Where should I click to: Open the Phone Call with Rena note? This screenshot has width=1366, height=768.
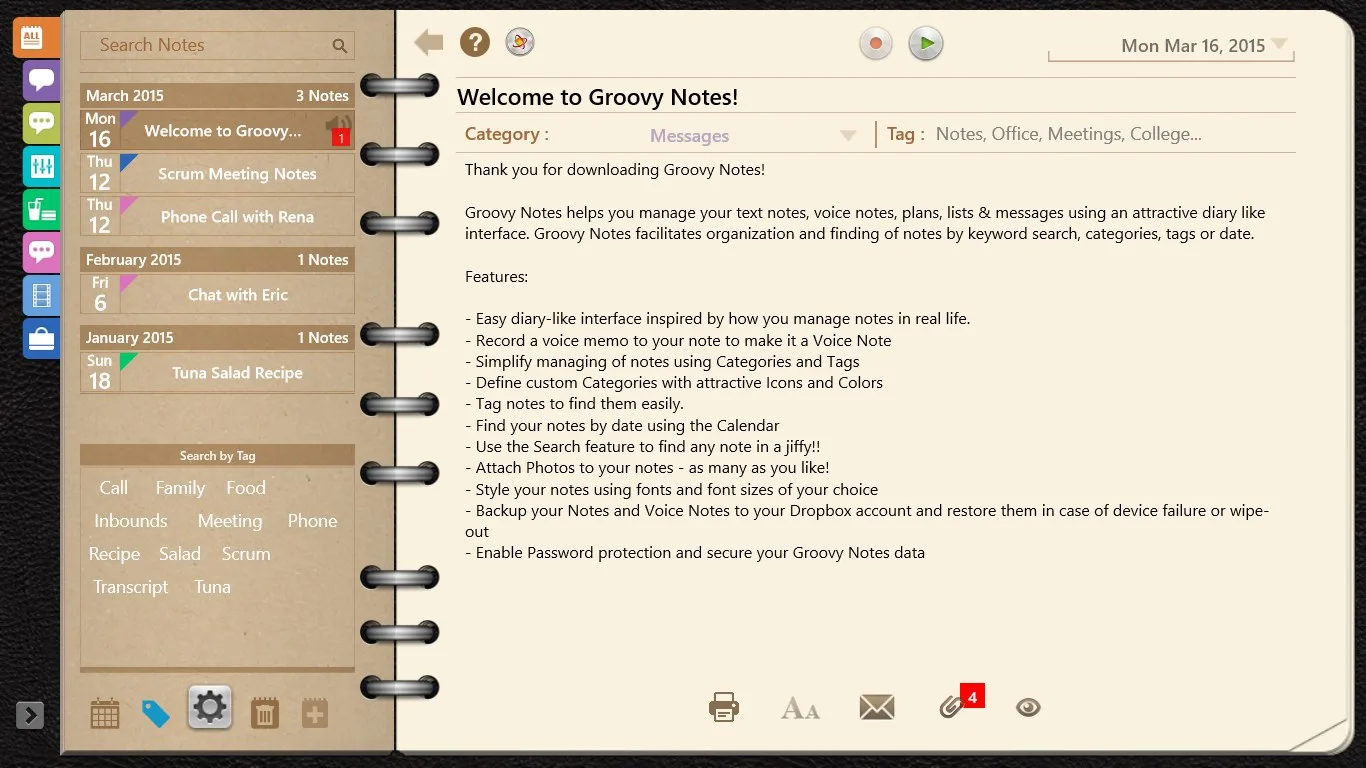click(217, 216)
